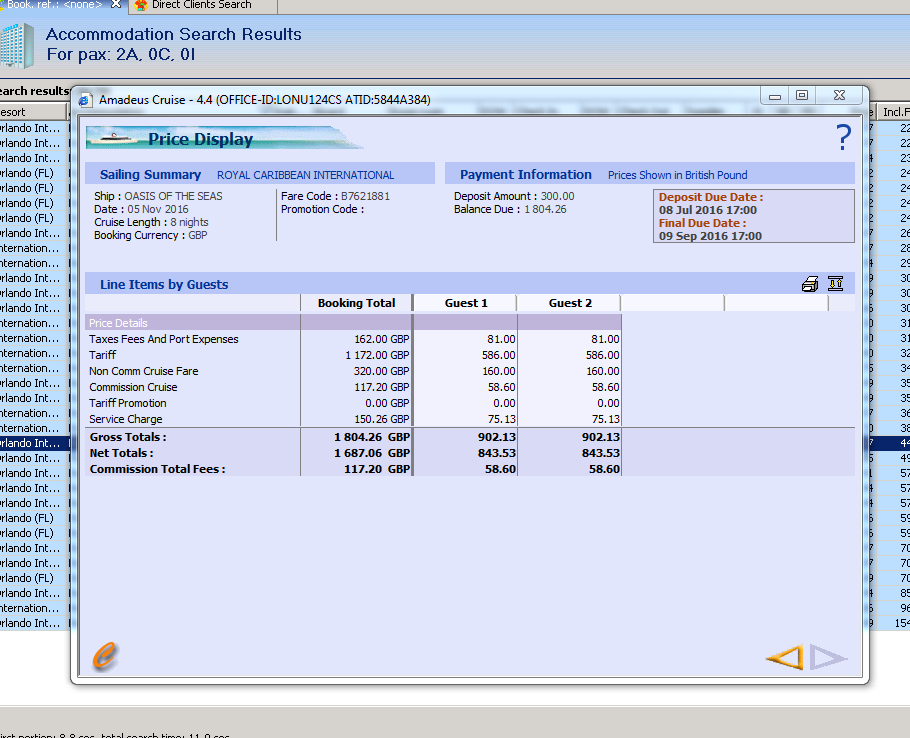Click the Resort column header in background list
The width and height of the screenshot is (910, 738).
[x=33, y=112]
